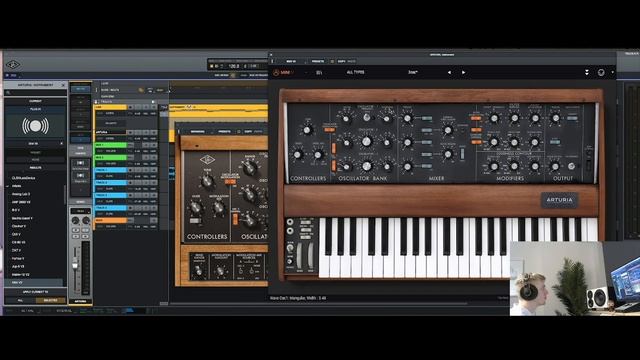
Task: Click the current preset name field
Action: pyautogui.click(x=413, y=73)
